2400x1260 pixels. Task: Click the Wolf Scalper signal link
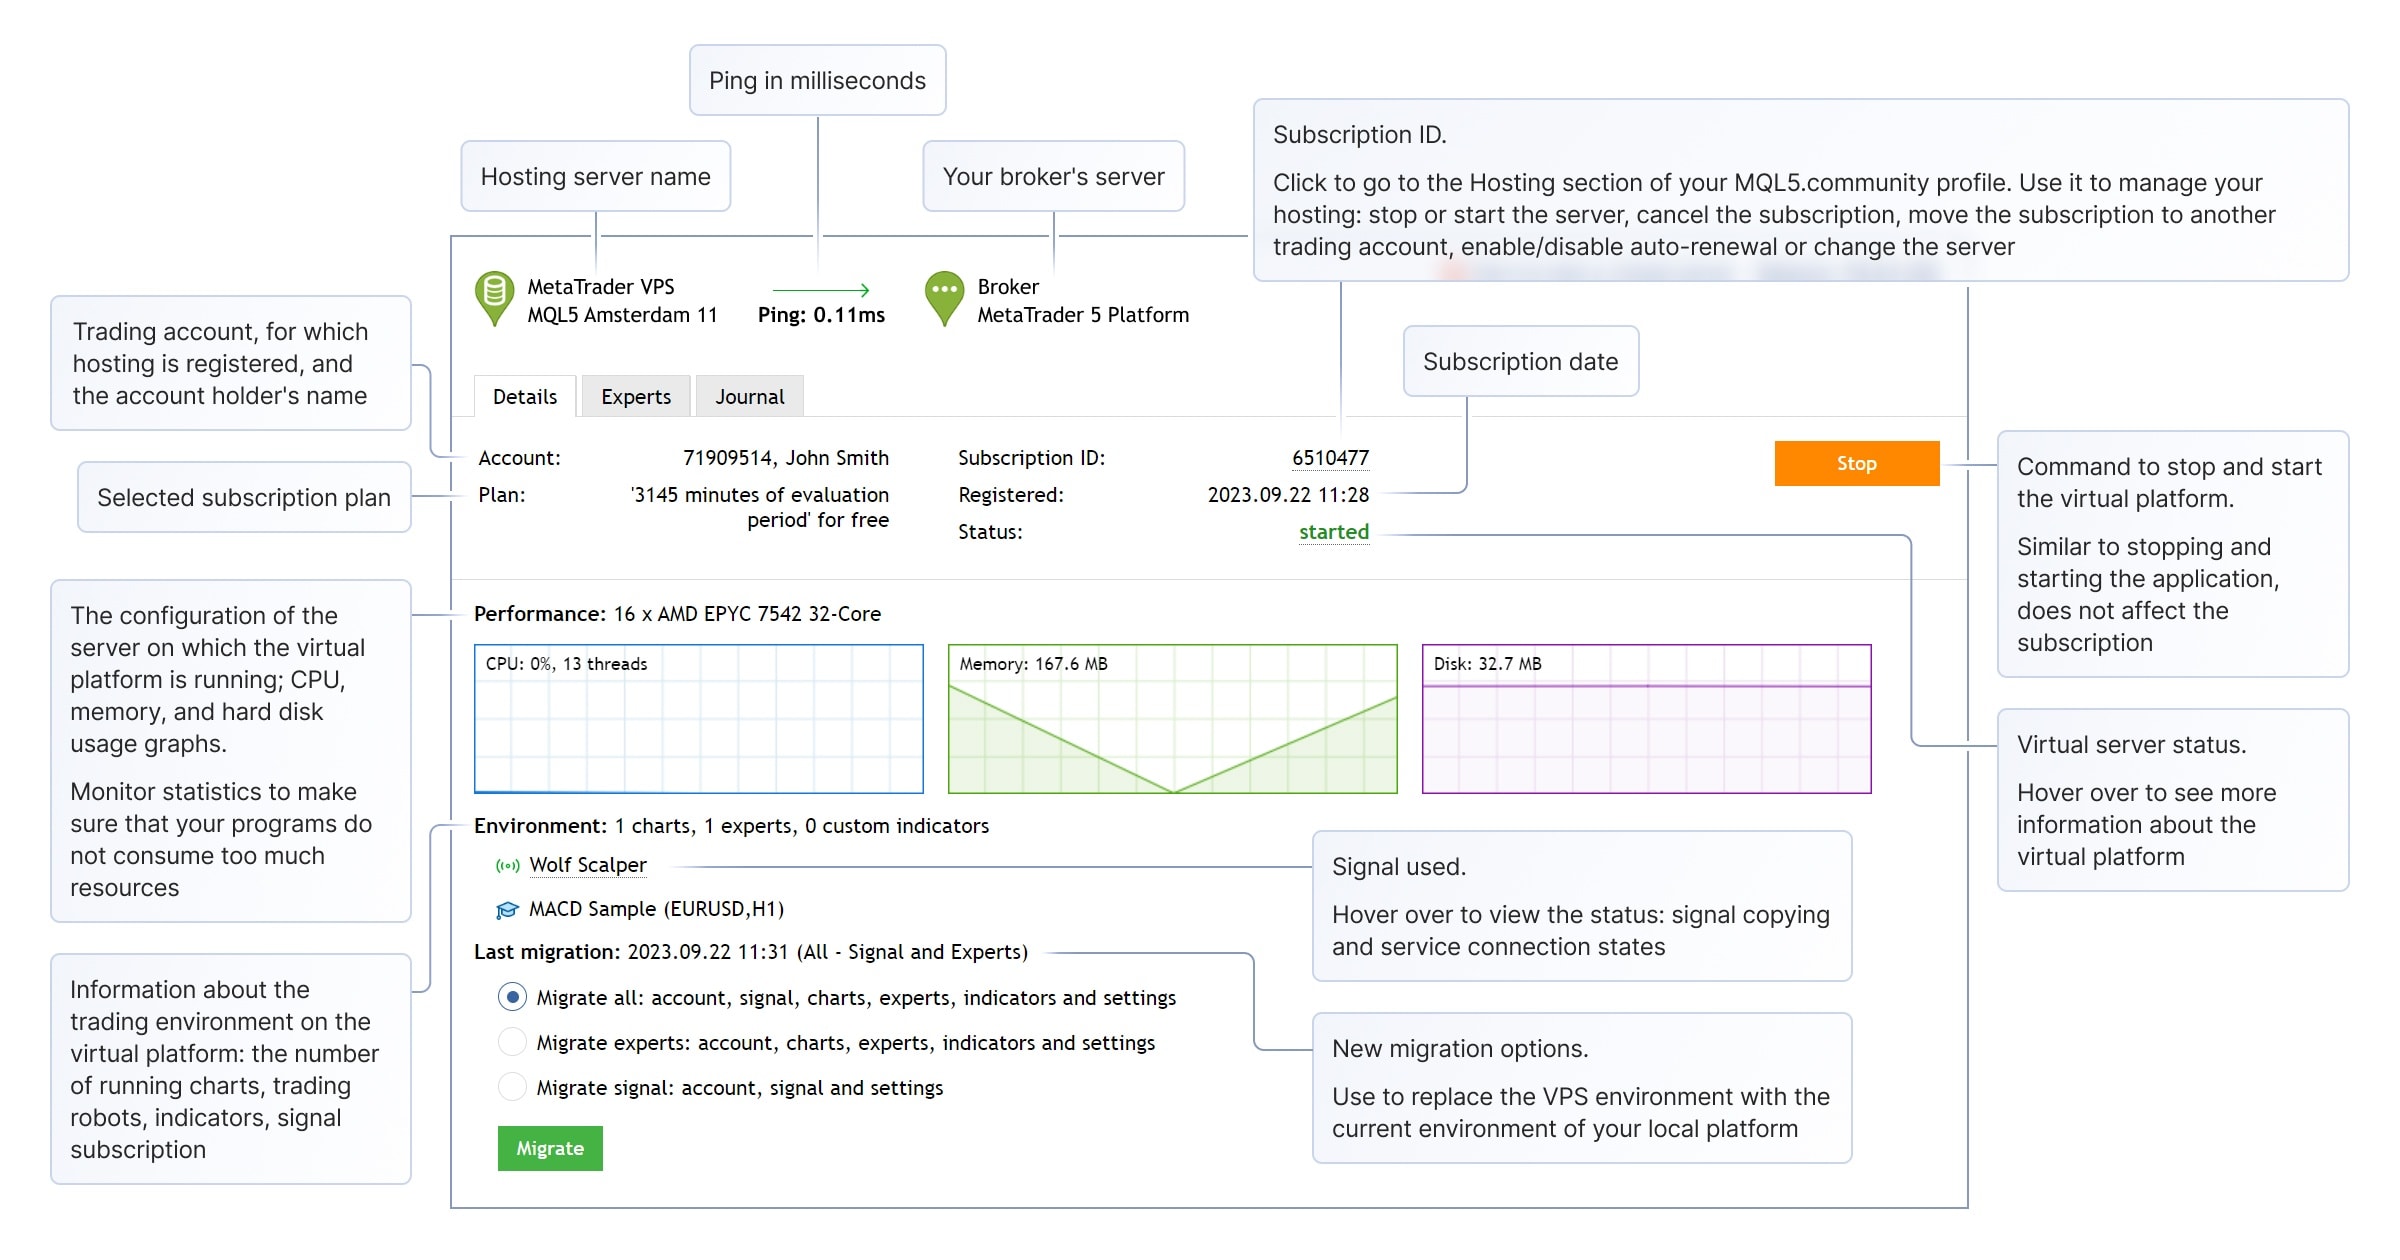coord(588,864)
